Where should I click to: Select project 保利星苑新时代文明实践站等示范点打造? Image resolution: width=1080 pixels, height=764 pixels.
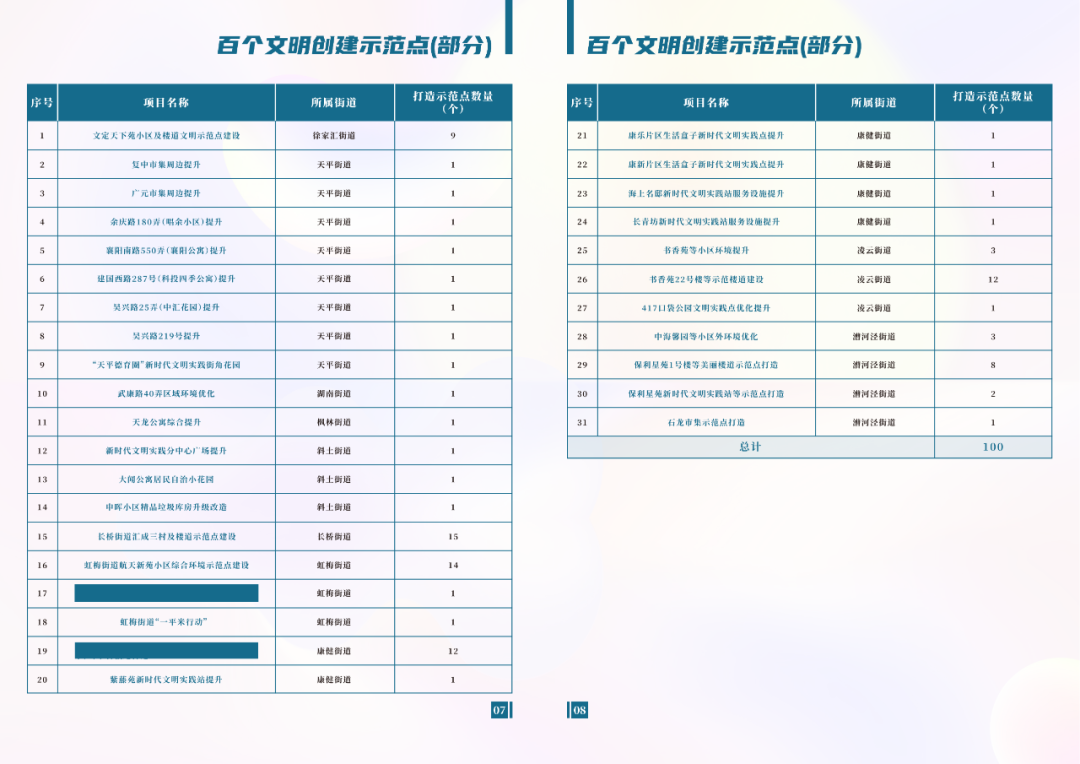pos(706,394)
